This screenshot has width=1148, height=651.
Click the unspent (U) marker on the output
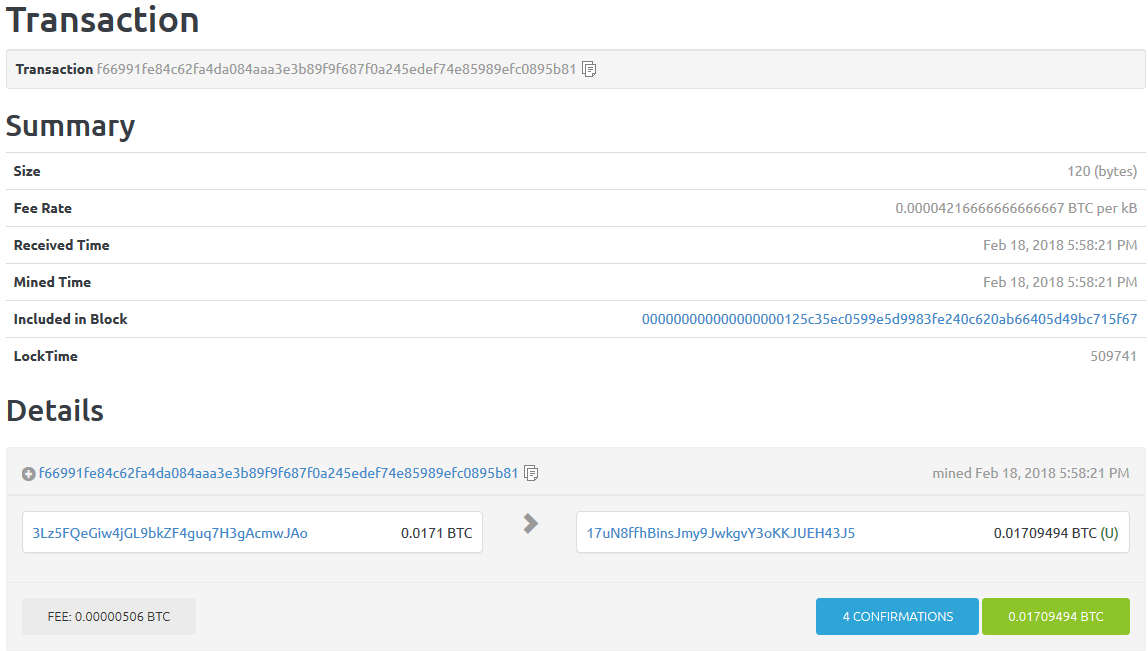point(1109,533)
